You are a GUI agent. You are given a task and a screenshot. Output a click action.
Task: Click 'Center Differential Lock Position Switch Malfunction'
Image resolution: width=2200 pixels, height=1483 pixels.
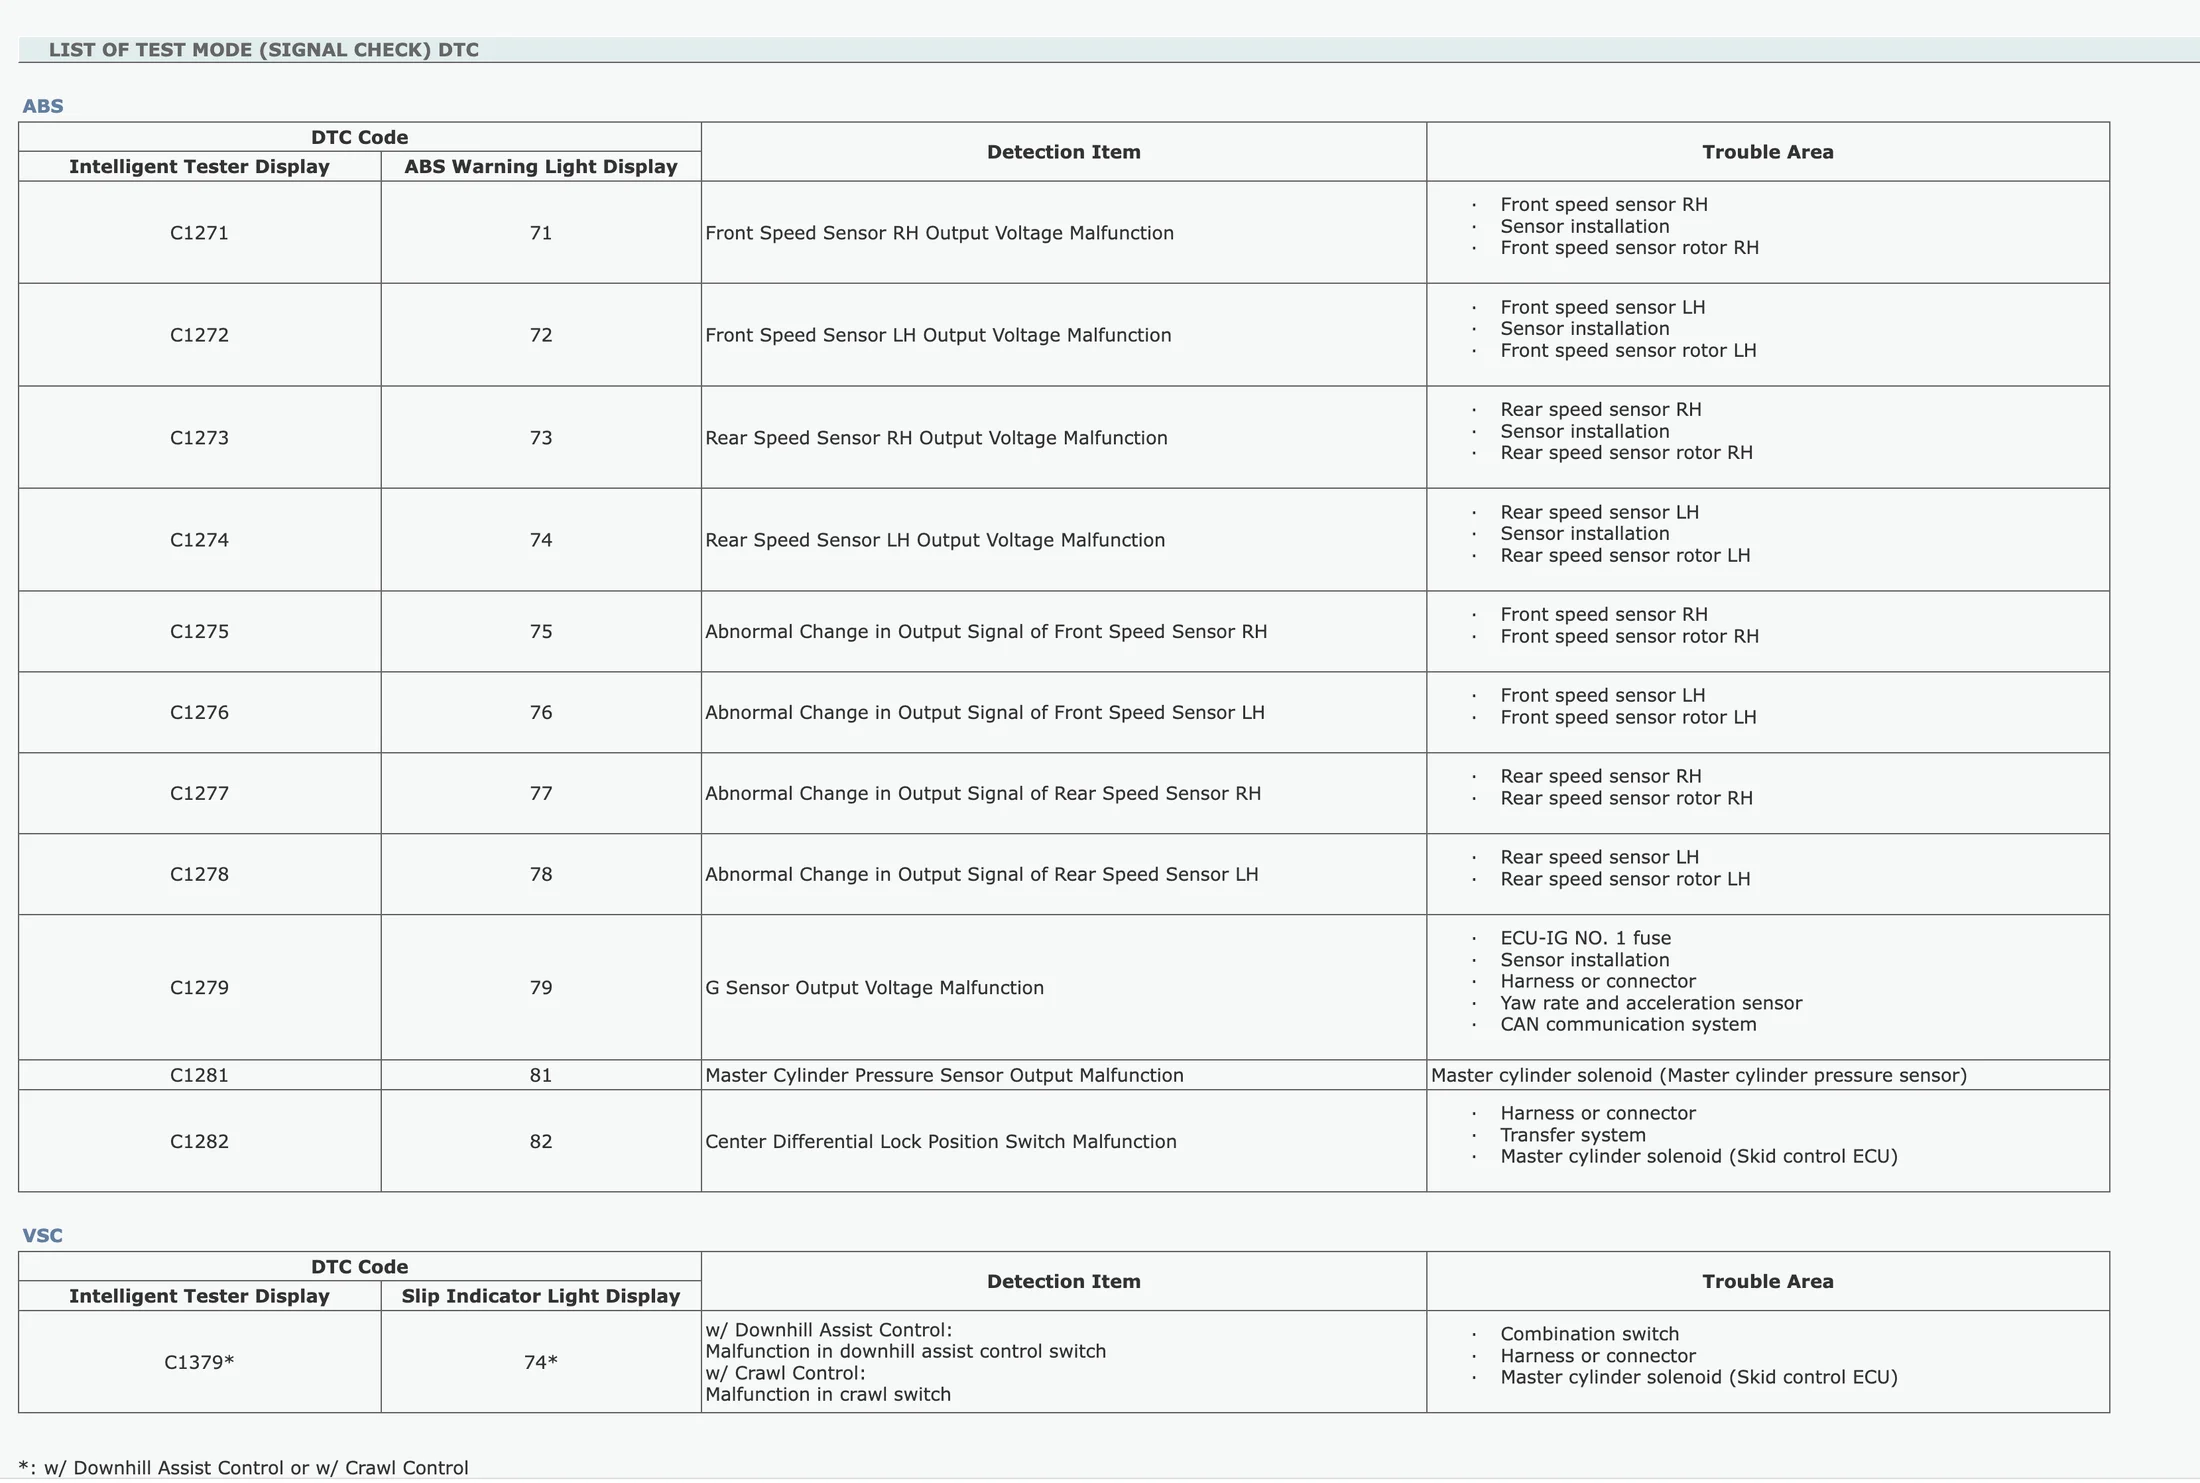coord(941,1142)
